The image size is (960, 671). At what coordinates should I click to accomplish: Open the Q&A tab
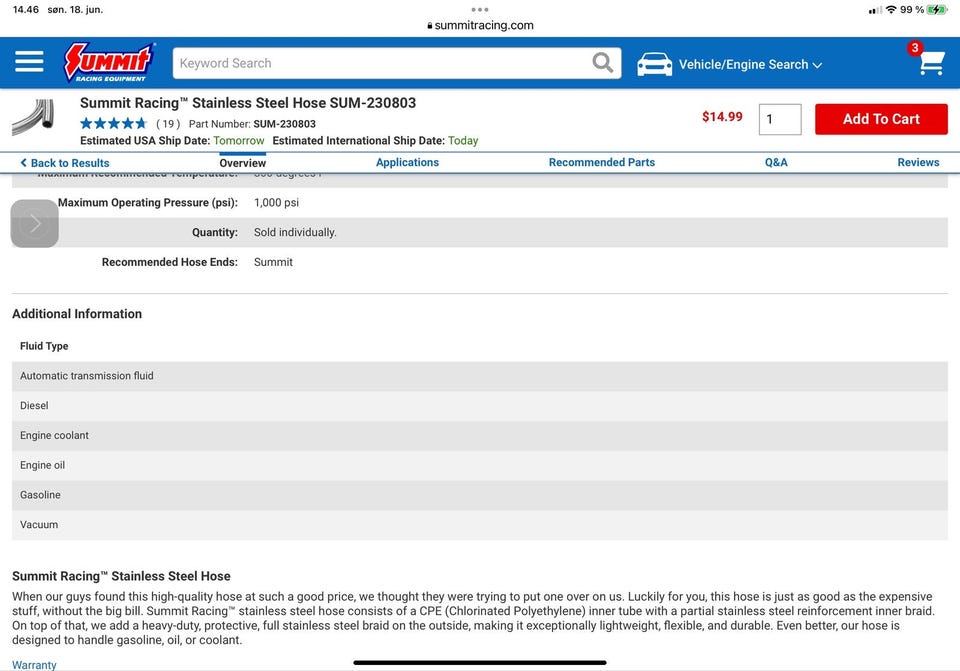tap(776, 162)
